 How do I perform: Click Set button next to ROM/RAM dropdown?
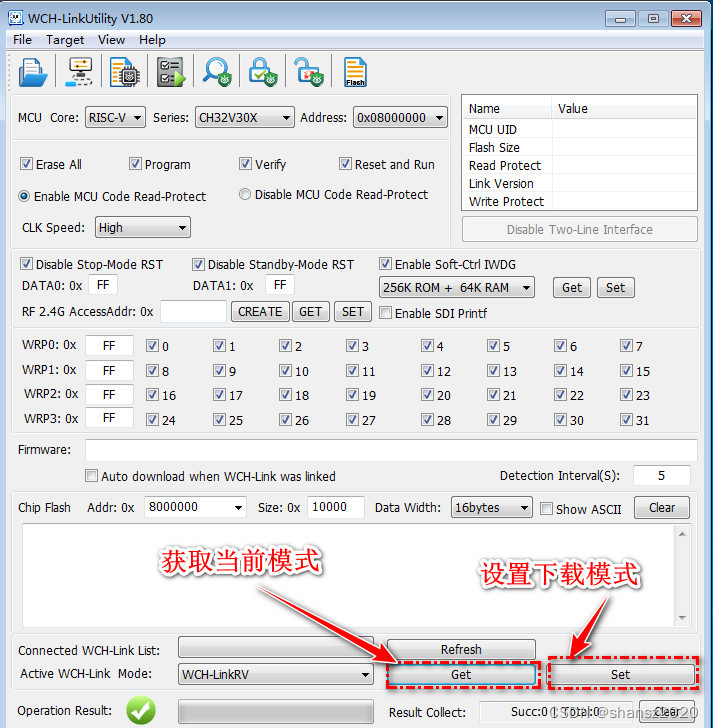(x=616, y=287)
